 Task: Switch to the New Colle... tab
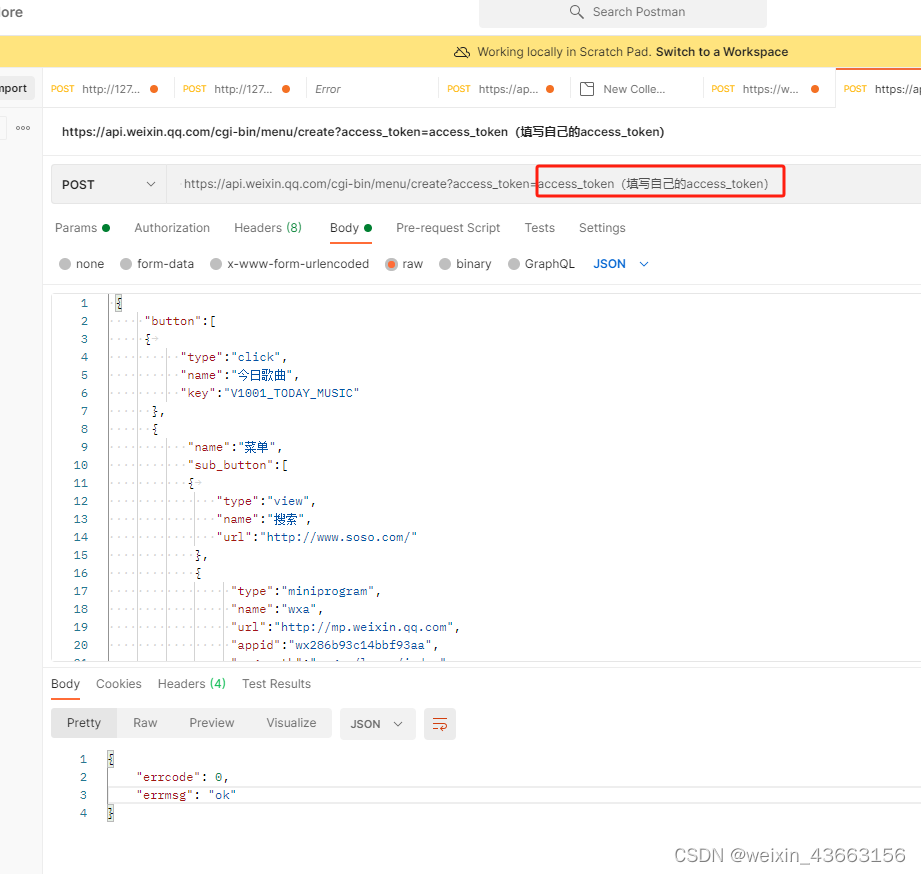[x=636, y=89]
